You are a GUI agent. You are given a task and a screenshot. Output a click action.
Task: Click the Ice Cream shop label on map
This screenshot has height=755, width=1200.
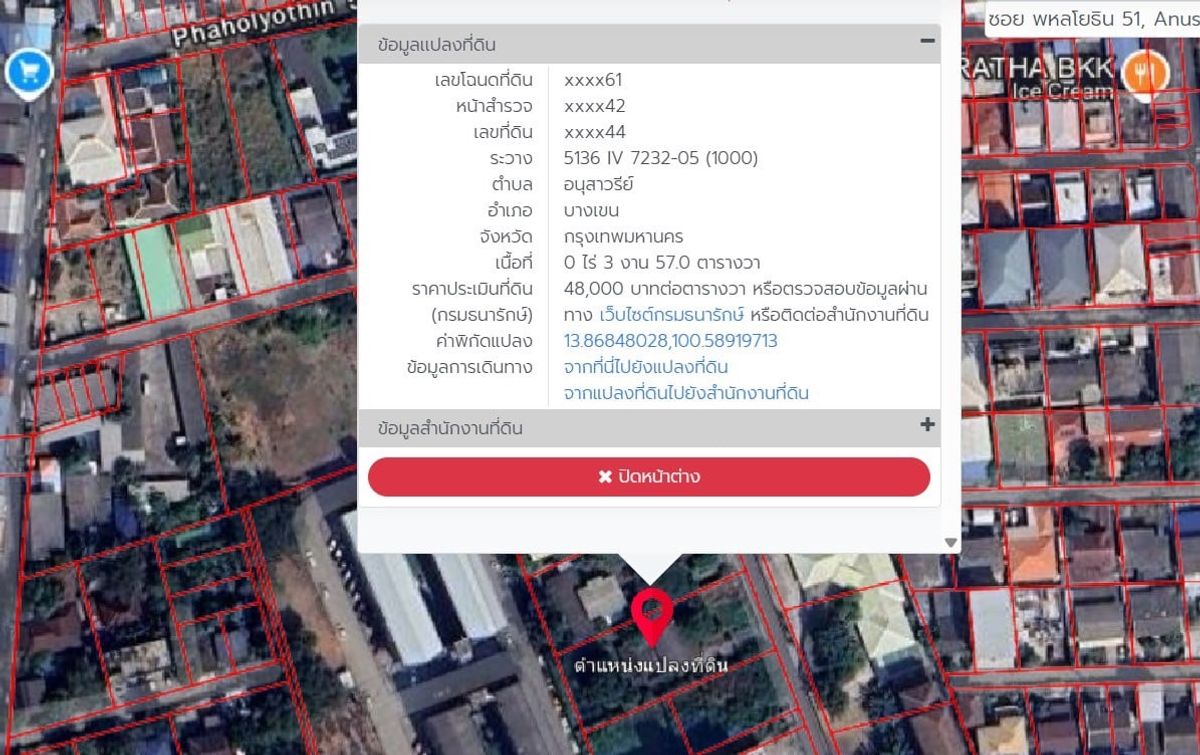click(x=1063, y=91)
